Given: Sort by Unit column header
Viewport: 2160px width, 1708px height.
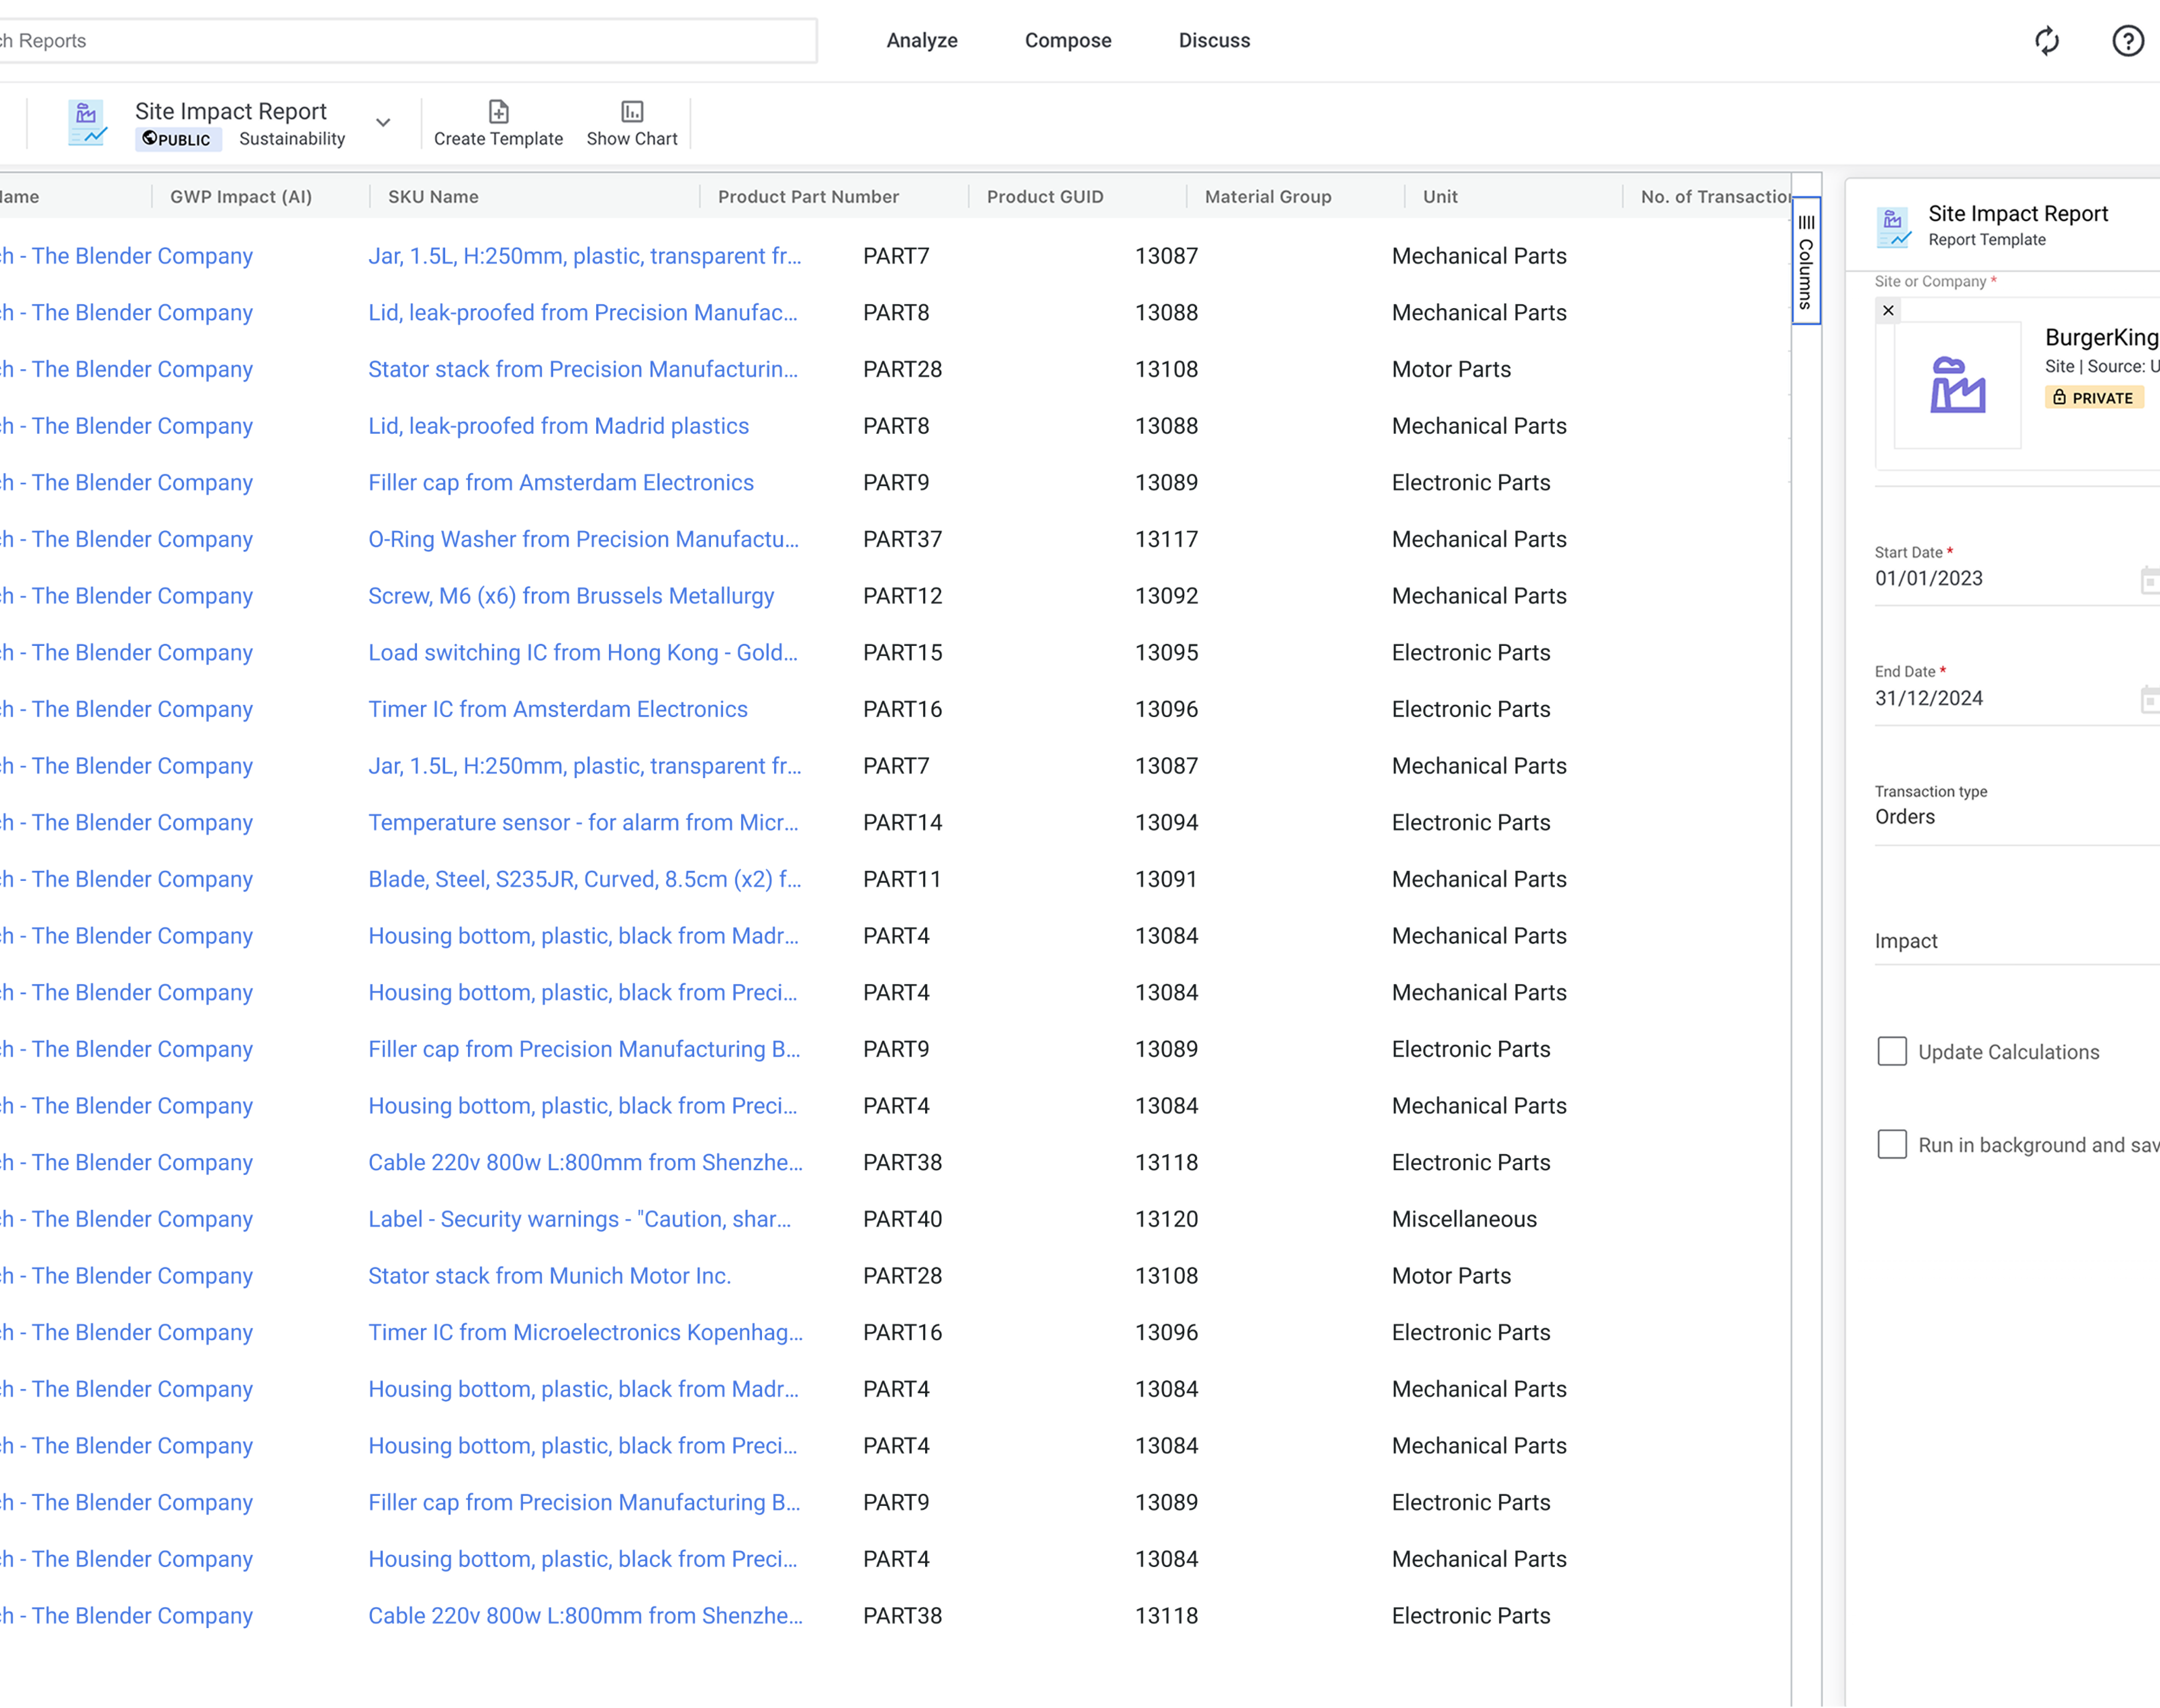Looking at the screenshot, I should [x=1440, y=197].
